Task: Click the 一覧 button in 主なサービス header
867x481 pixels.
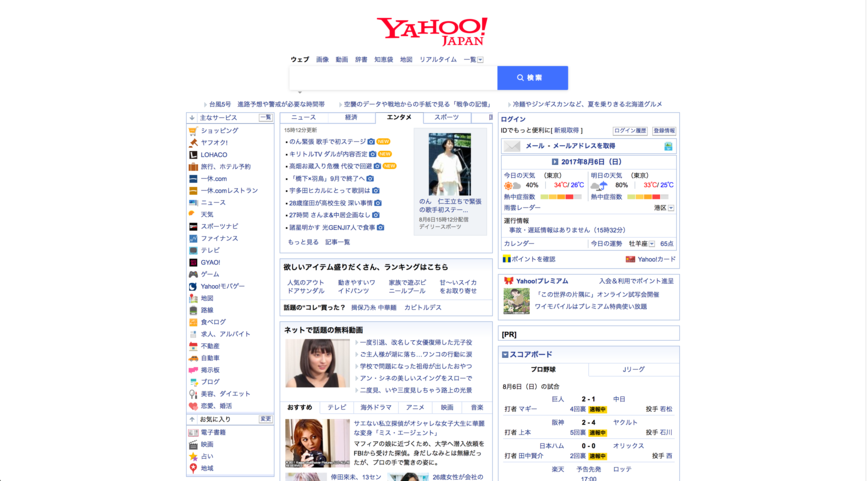Action: pyautogui.click(x=266, y=118)
